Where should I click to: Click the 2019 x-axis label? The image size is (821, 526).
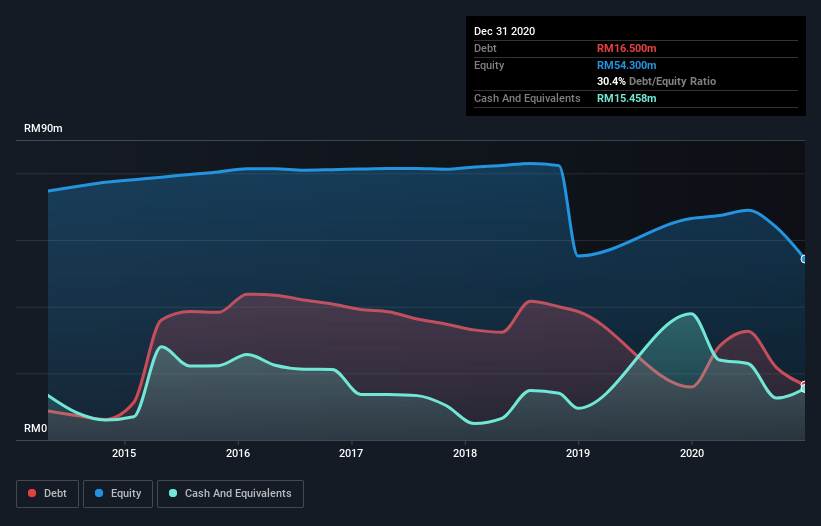[578, 453]
